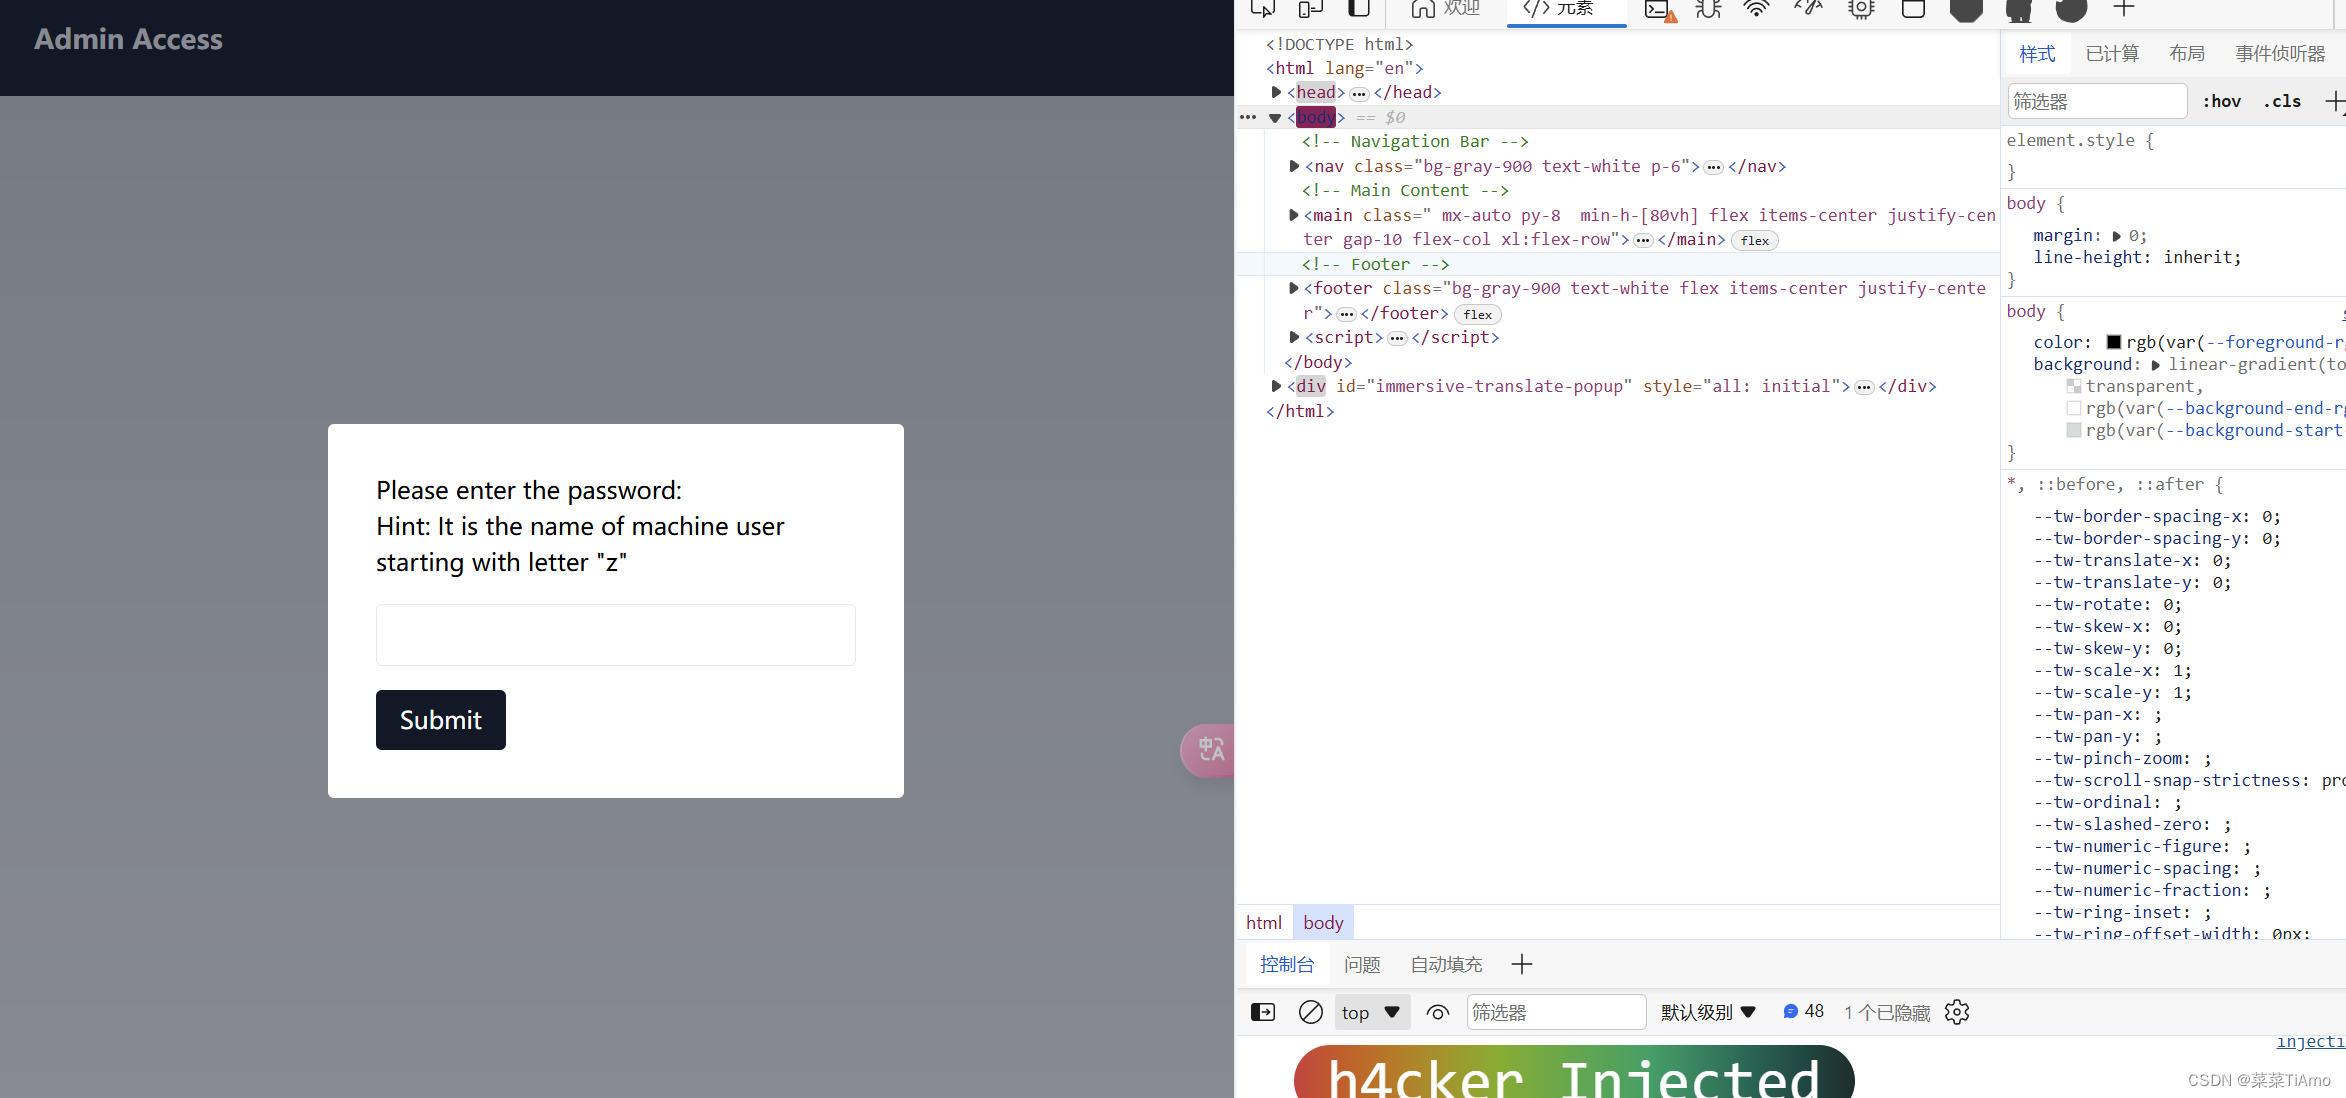Viewport: 2346px width, 1098px height.
Task: Select the Footer comment node
Action: pyautogui.click(x=1375, y=265)
